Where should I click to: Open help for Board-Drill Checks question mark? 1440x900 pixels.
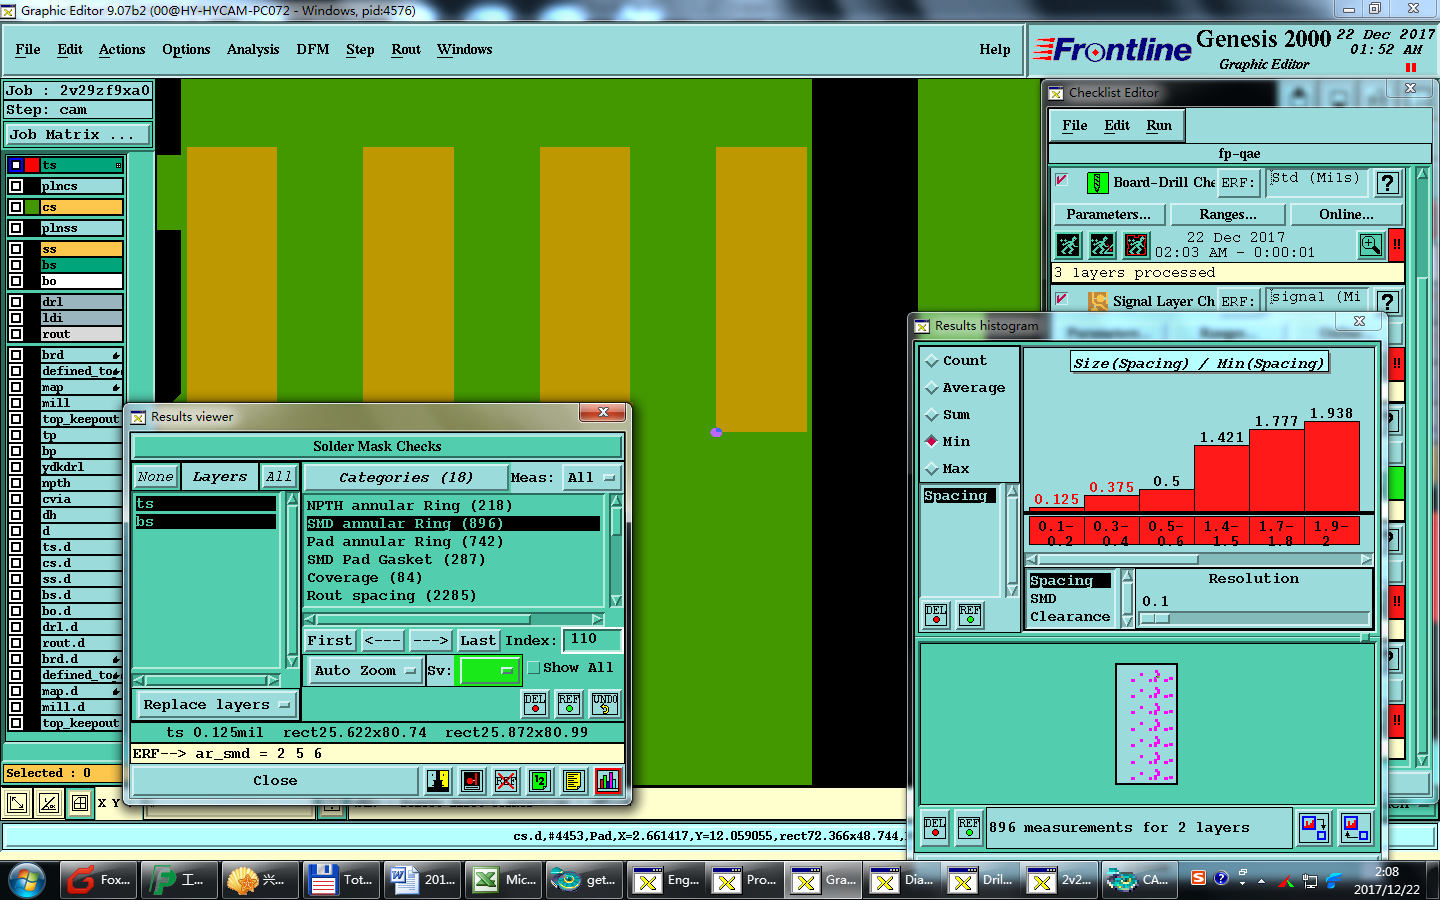click(x=1387, y=183)
